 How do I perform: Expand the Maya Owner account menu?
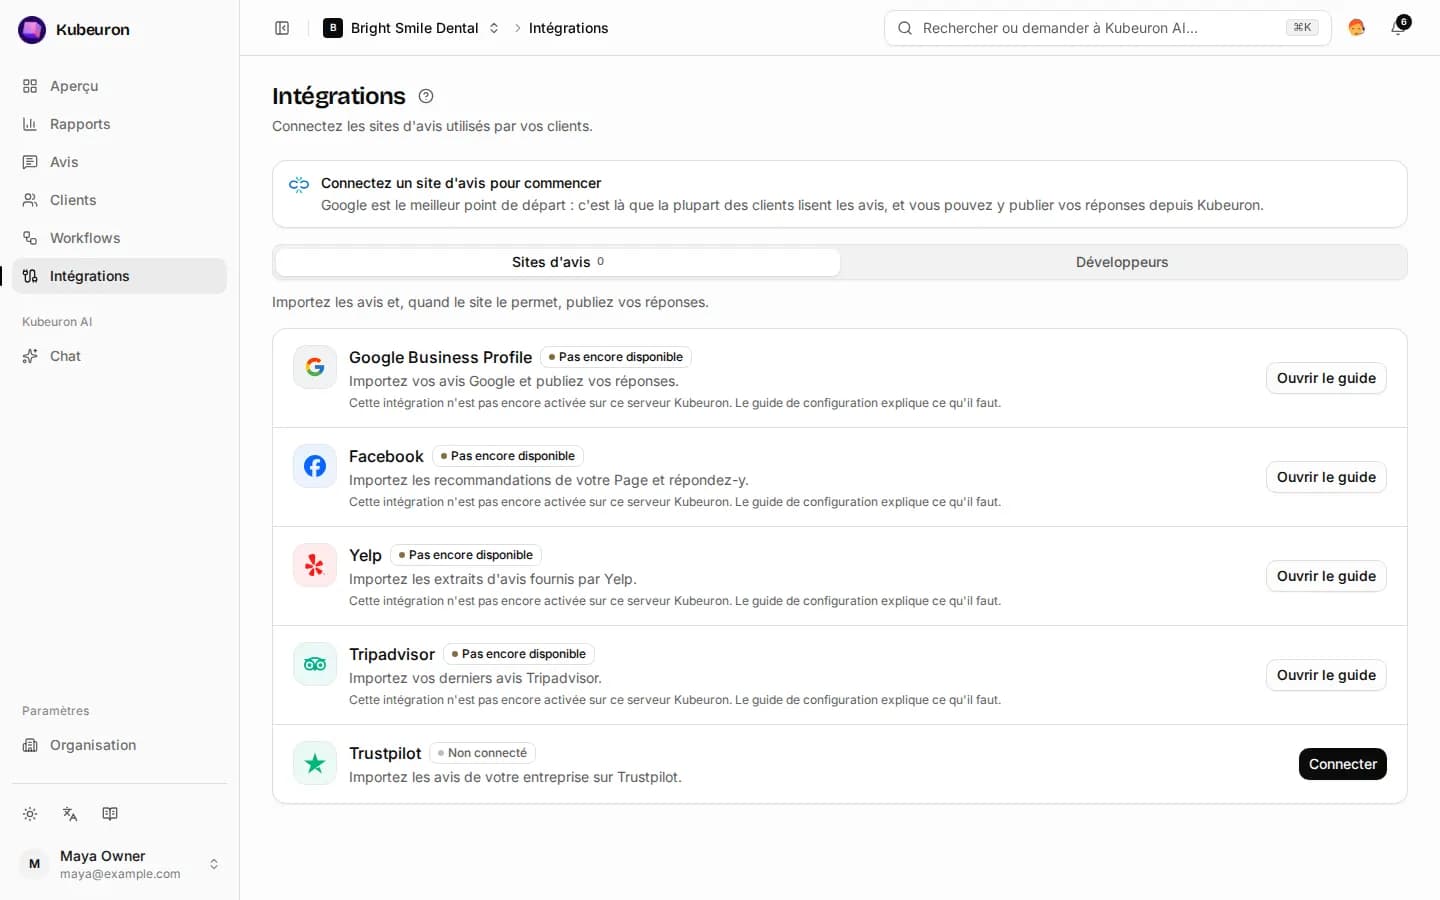point(119,864)
